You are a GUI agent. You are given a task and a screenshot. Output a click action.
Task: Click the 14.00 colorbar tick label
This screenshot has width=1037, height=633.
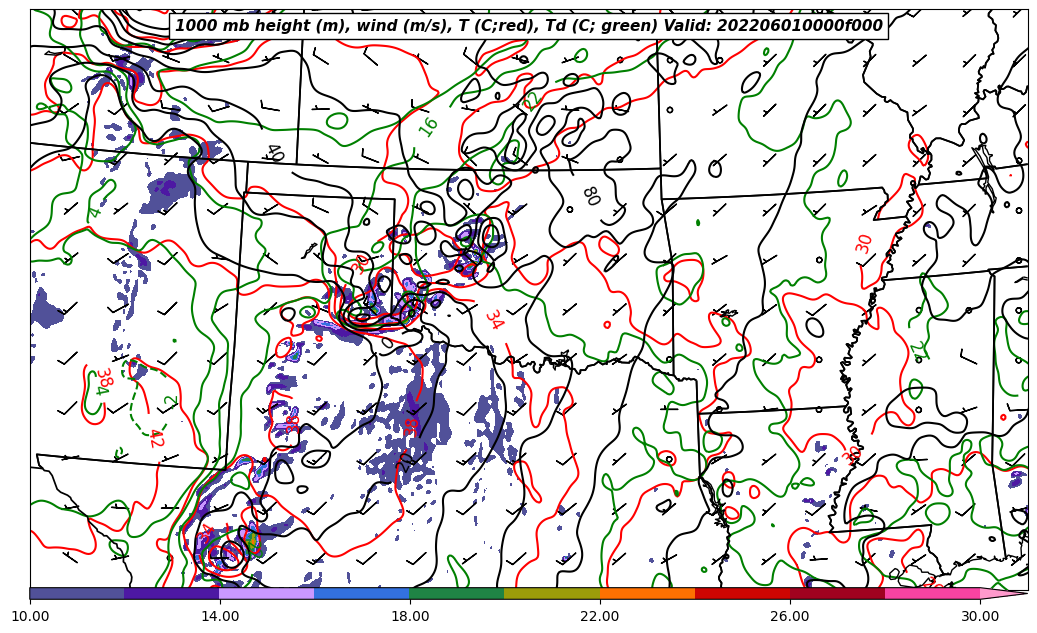pos(220,616)
